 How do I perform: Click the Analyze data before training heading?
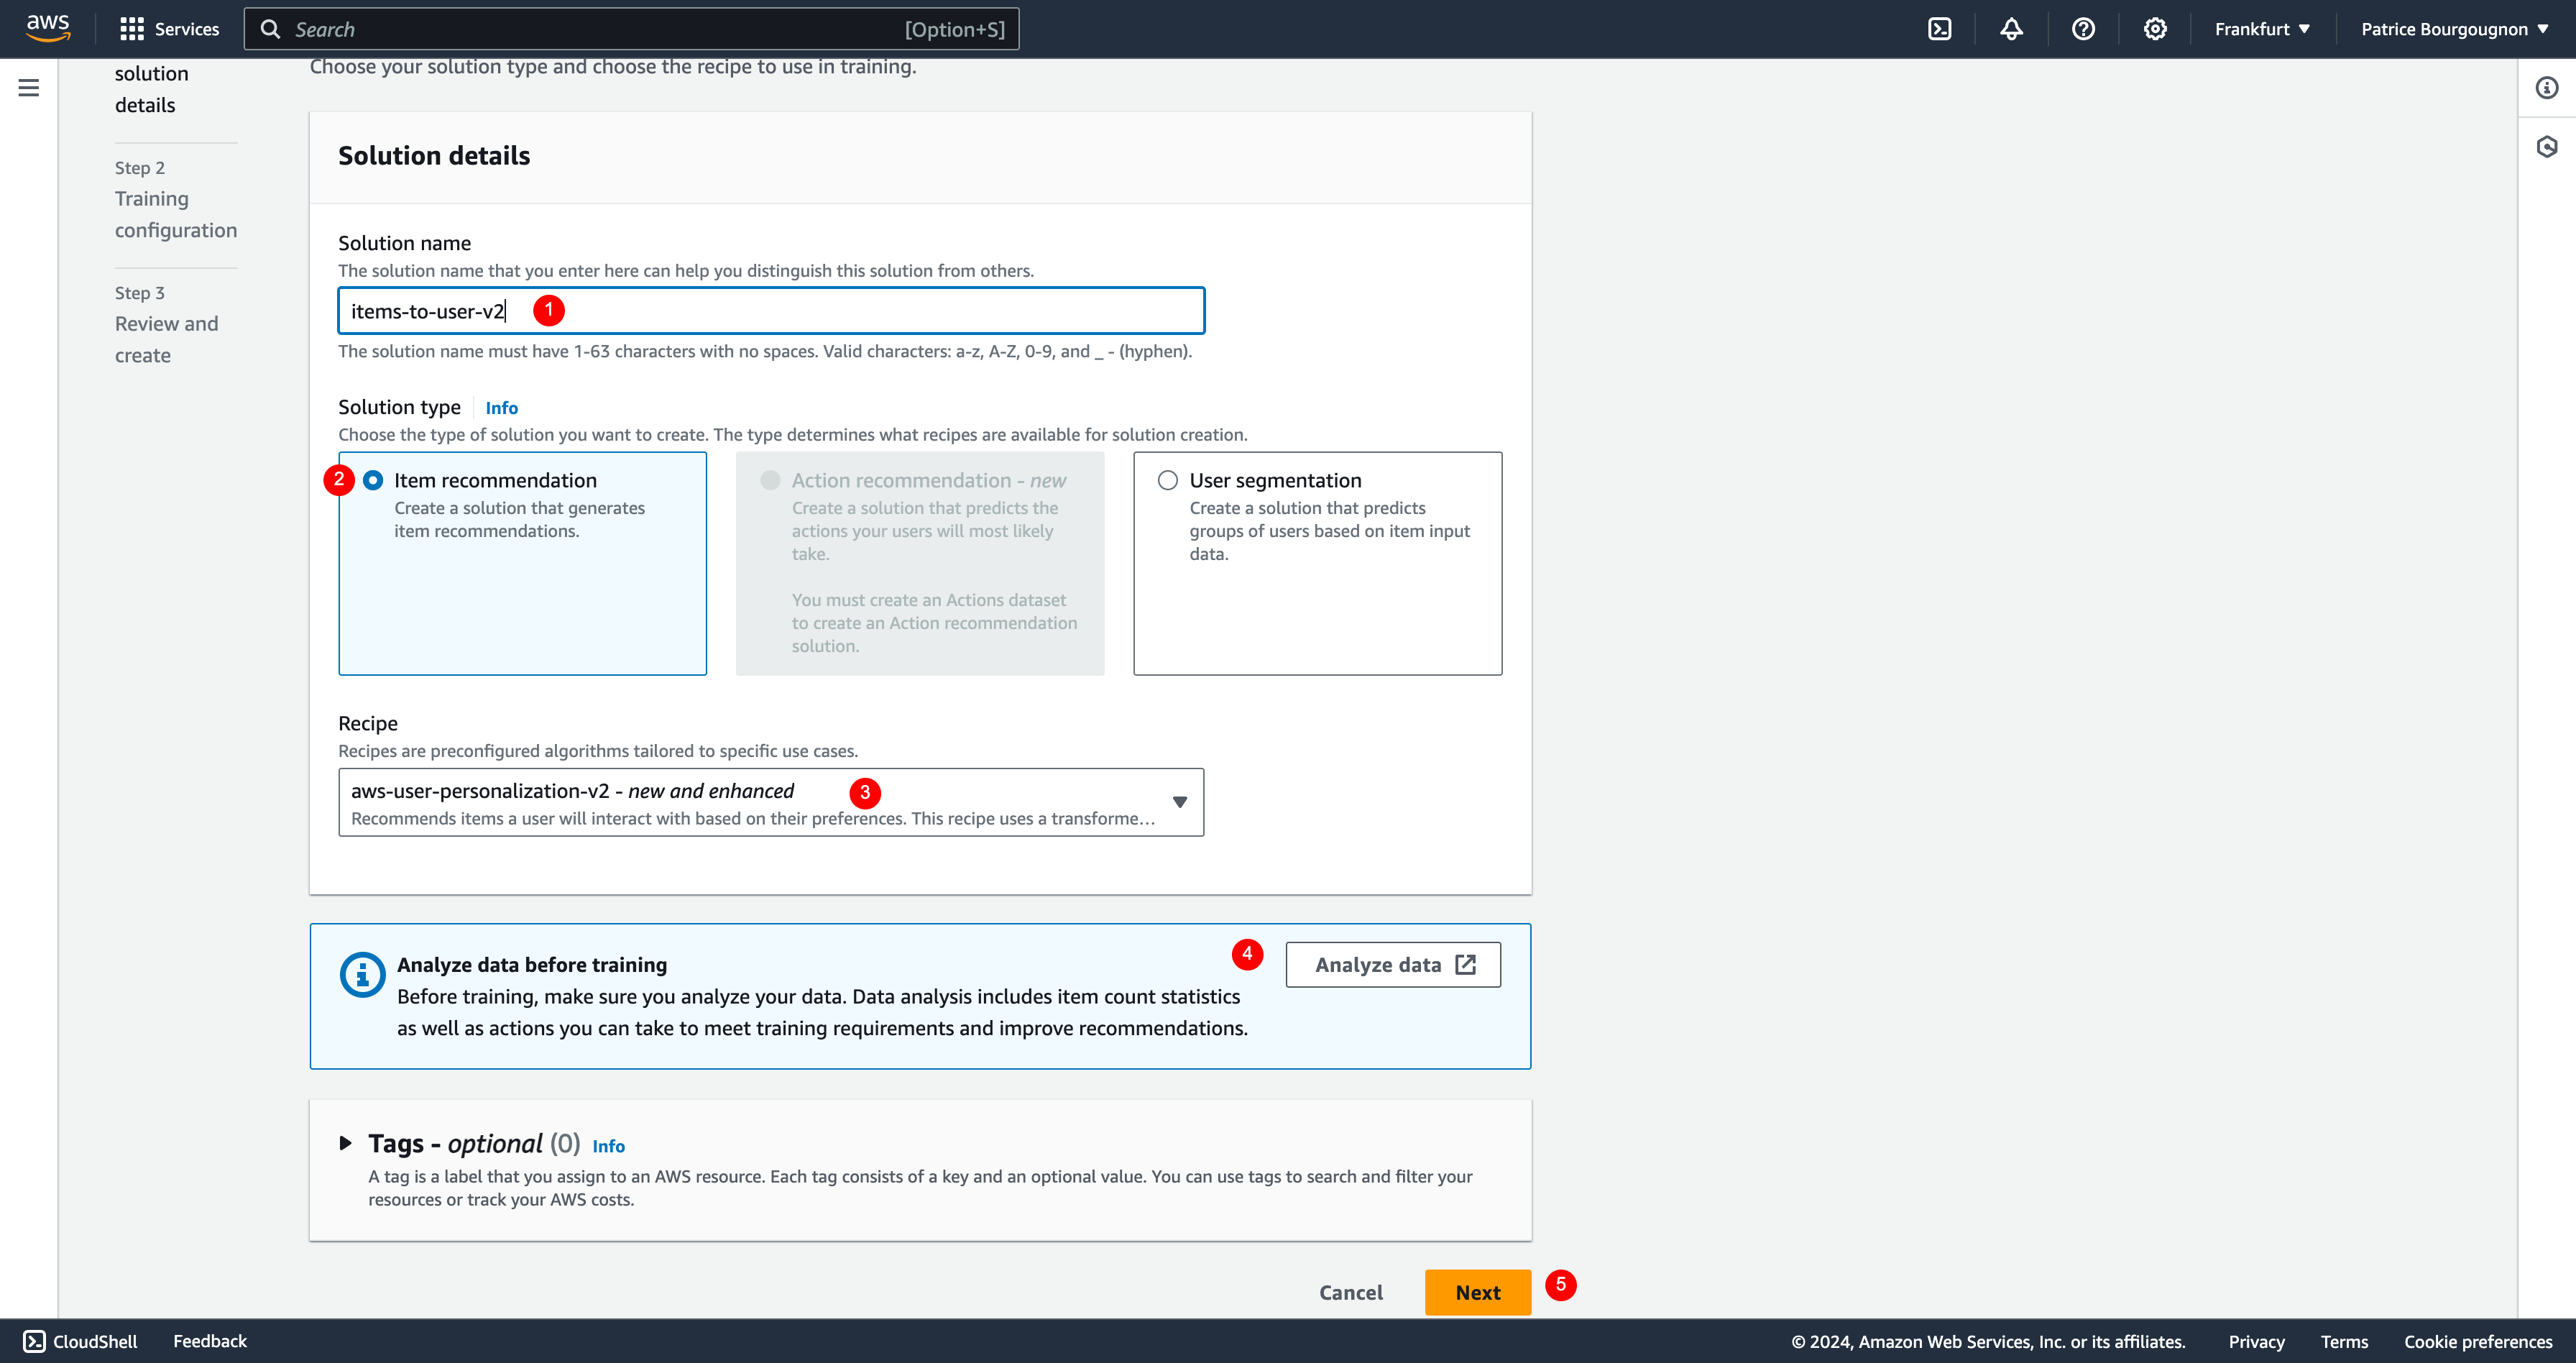coord(532,965)
